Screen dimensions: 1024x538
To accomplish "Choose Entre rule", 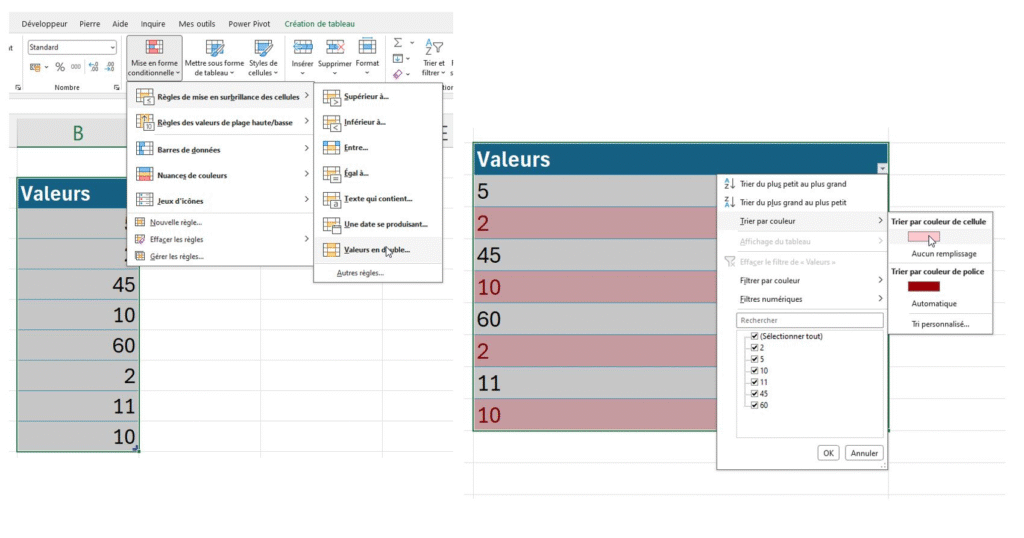I will (x=377, y=148).
